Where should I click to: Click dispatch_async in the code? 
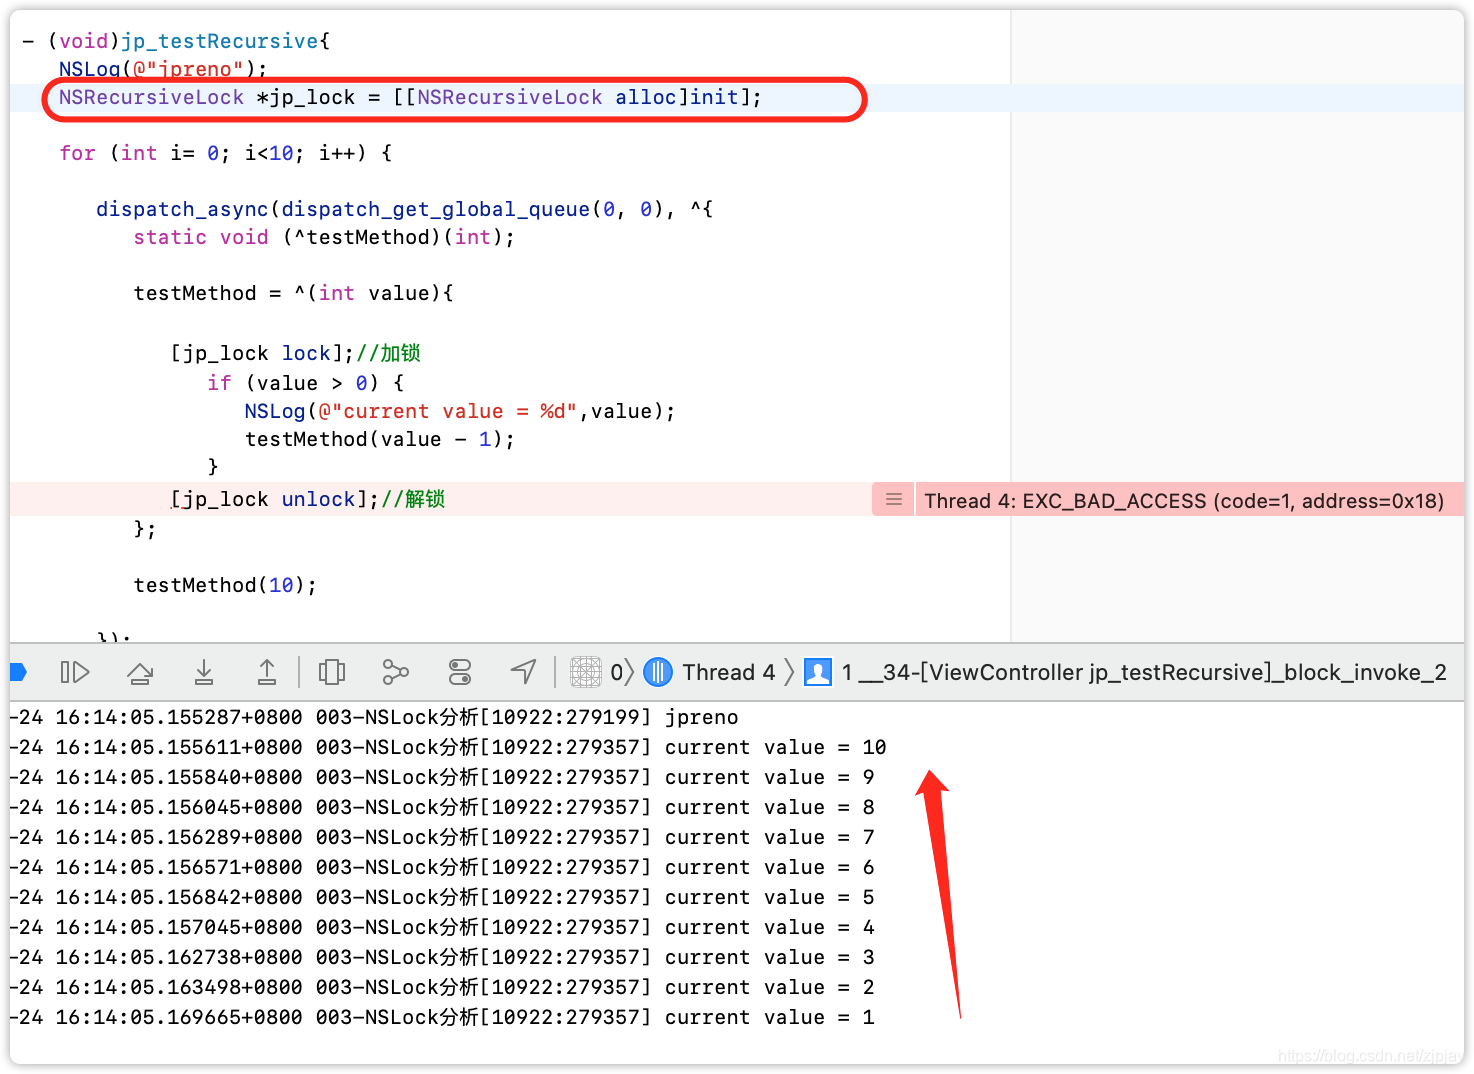[182, 209]
